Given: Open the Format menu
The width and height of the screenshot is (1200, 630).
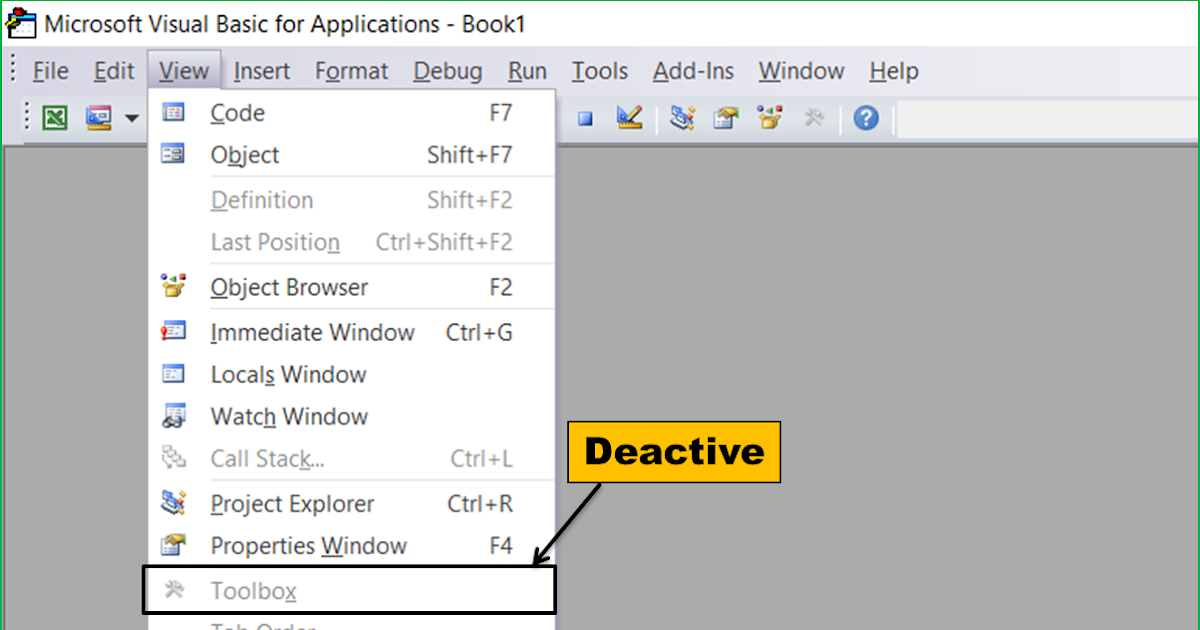Looking at the screenshot, I should coord(352,71).
